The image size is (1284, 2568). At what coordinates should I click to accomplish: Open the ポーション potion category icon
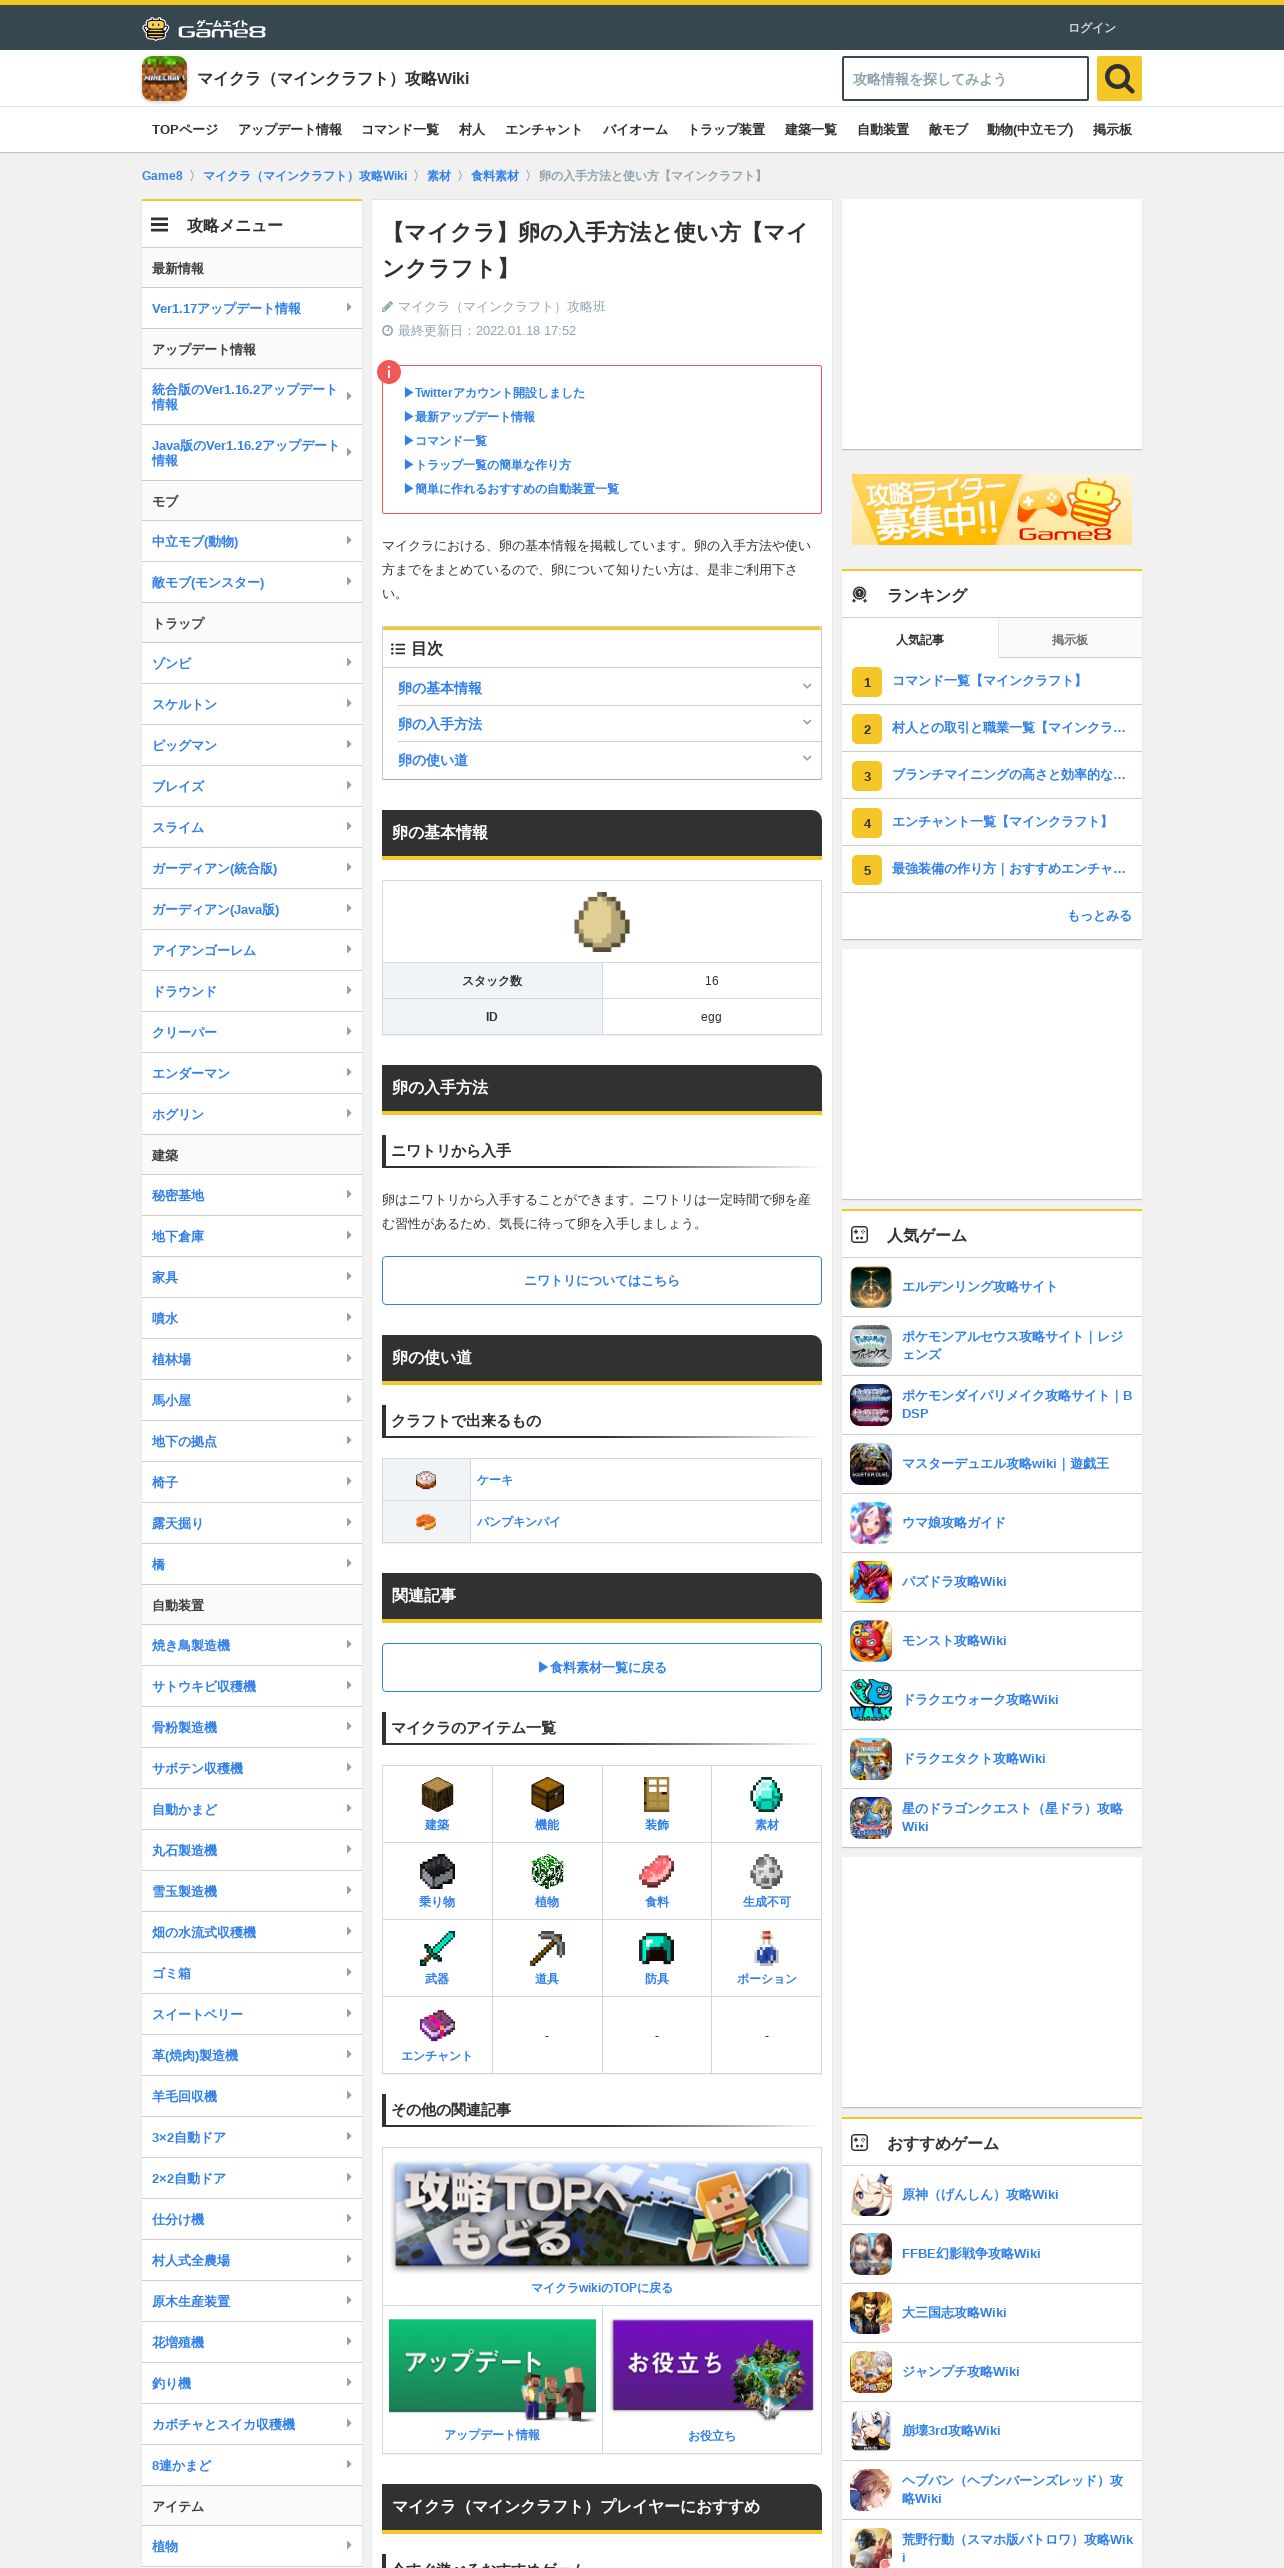(766, 1948)
